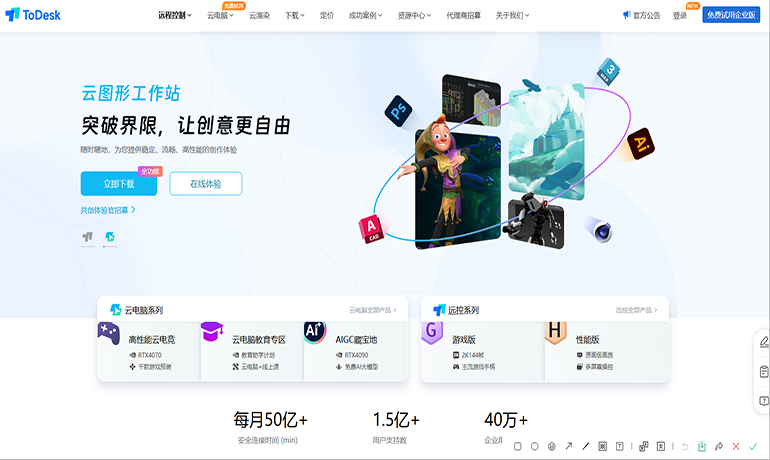The height and width of the screenshot is (460, 770).
Task: Click the 远控系列 heading
Action: [463, 310]
